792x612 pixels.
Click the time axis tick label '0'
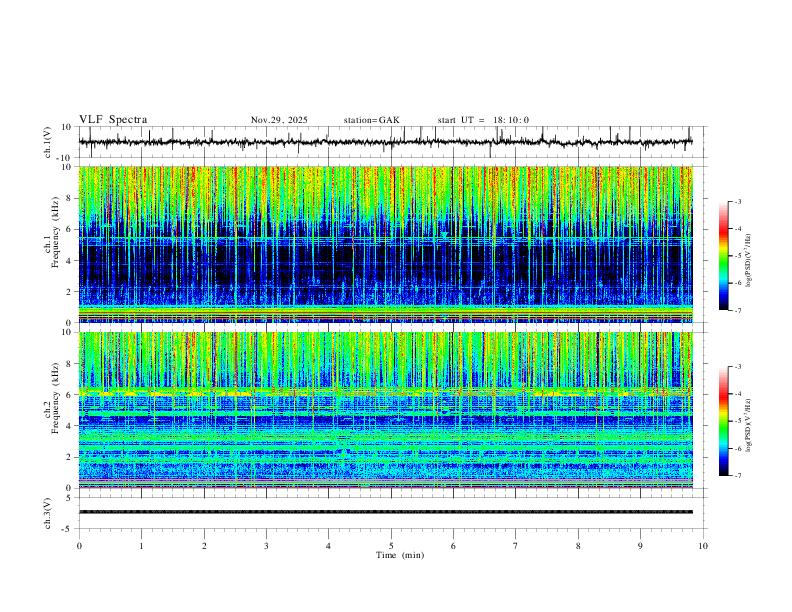tap(79, 546)
